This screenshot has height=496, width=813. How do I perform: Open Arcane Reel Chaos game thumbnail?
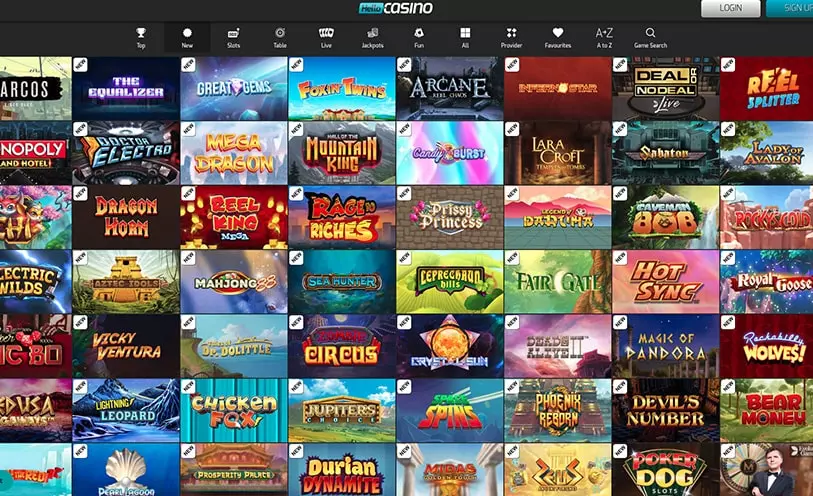click(x=450, y=89)
